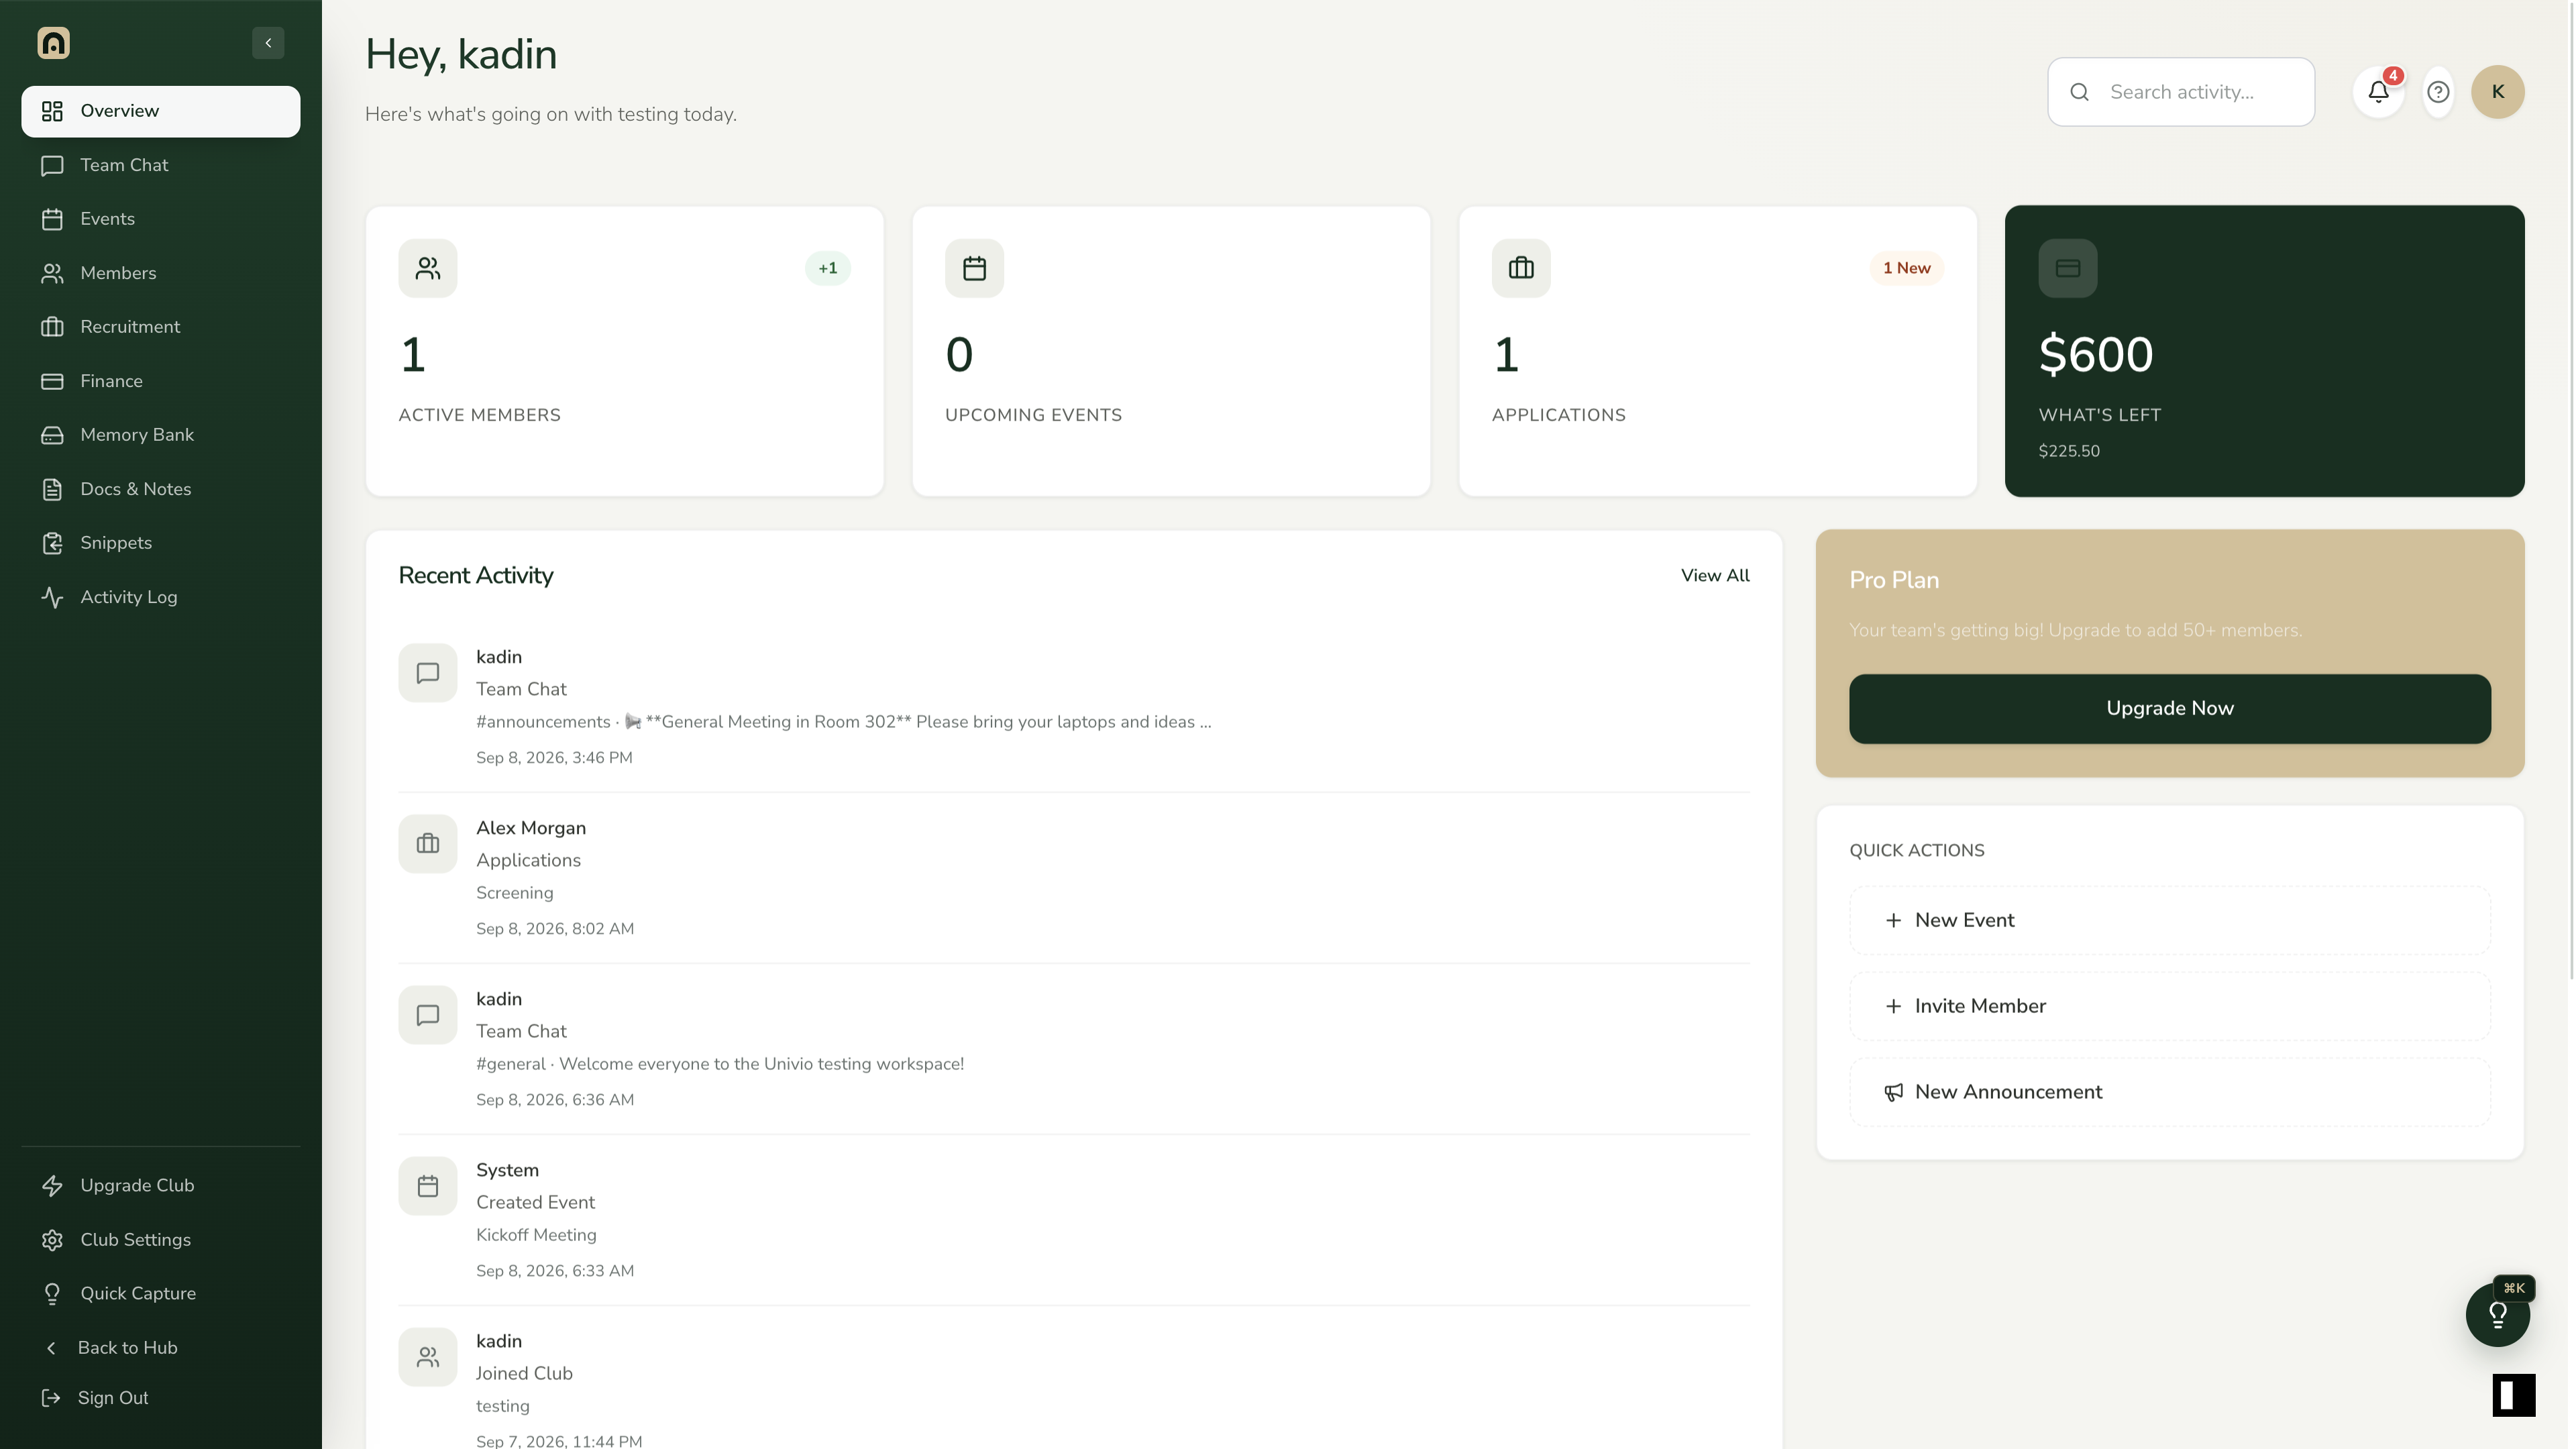Click the chat icon for the #announcements activity
The width and height of the screenshot is (2576, 1449).
pos(428,673)
